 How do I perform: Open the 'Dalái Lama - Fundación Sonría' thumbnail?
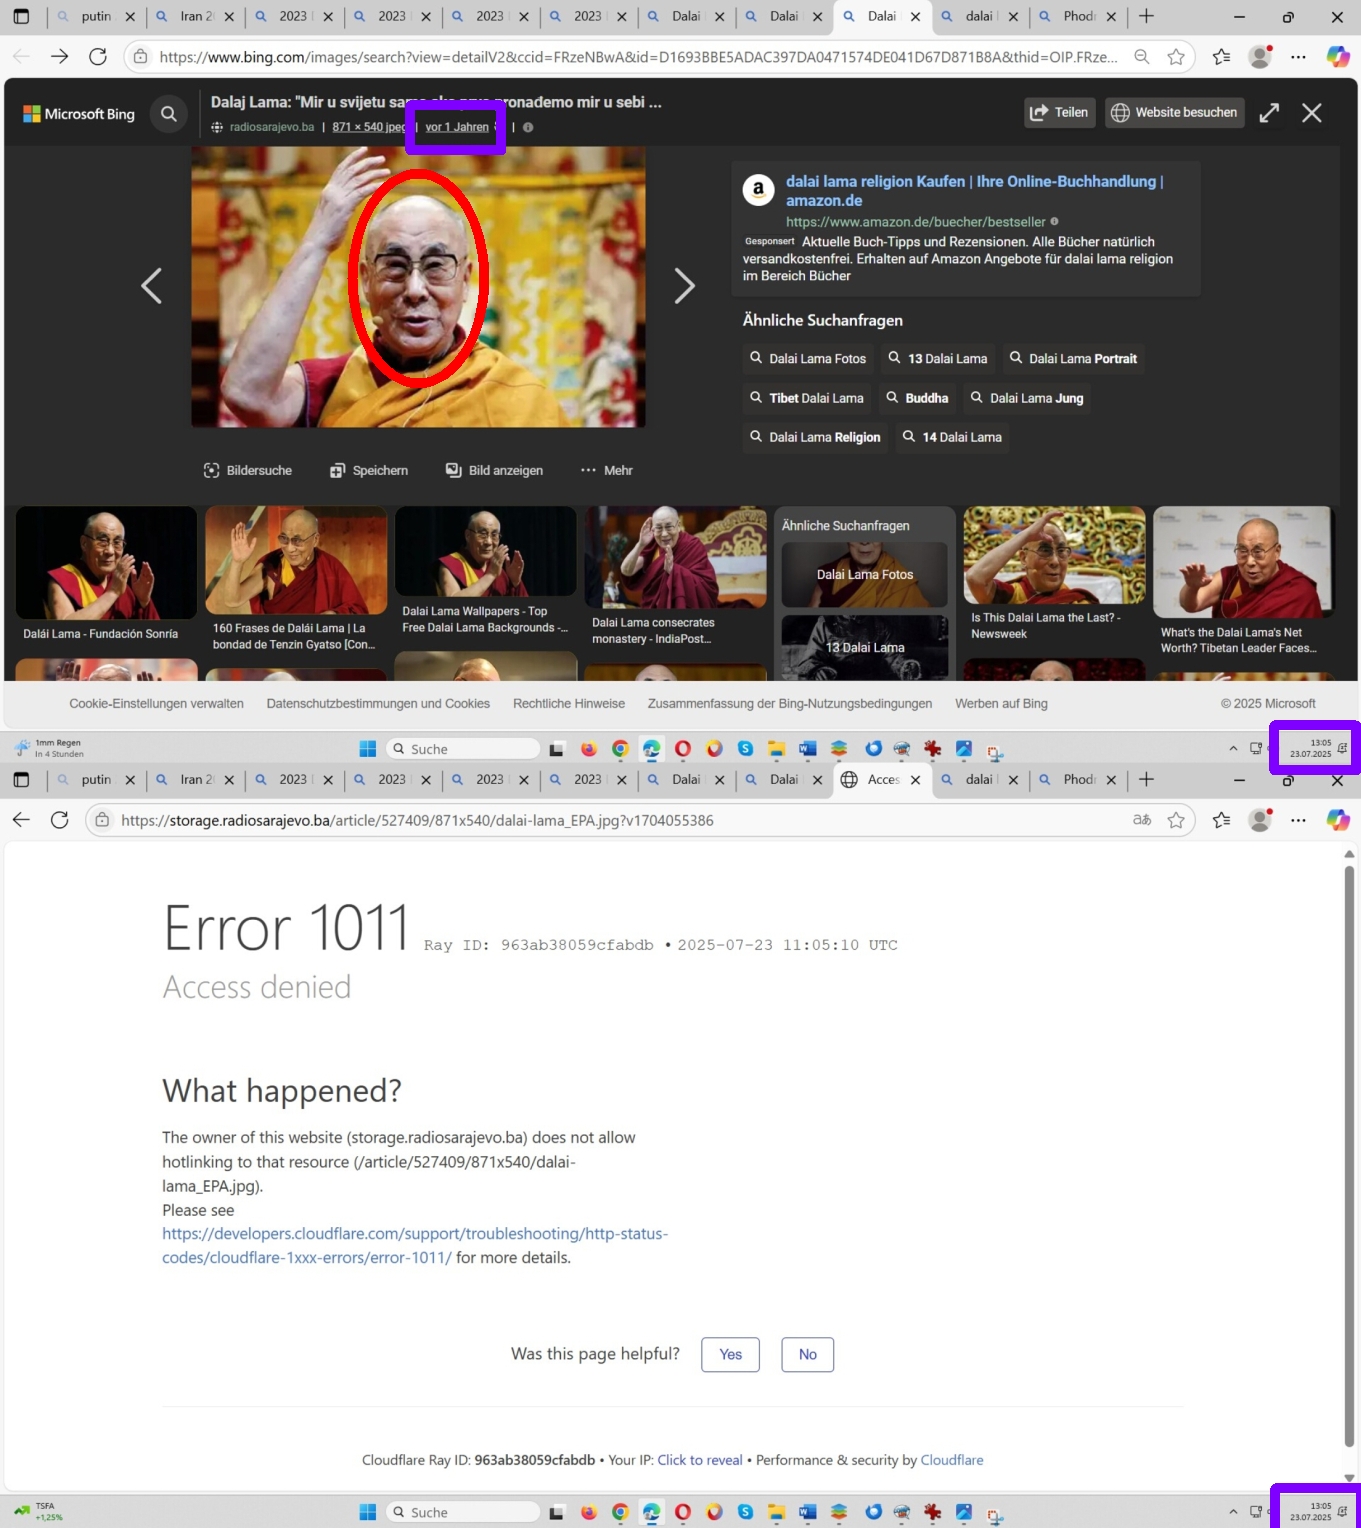click(x=106, y=575)
